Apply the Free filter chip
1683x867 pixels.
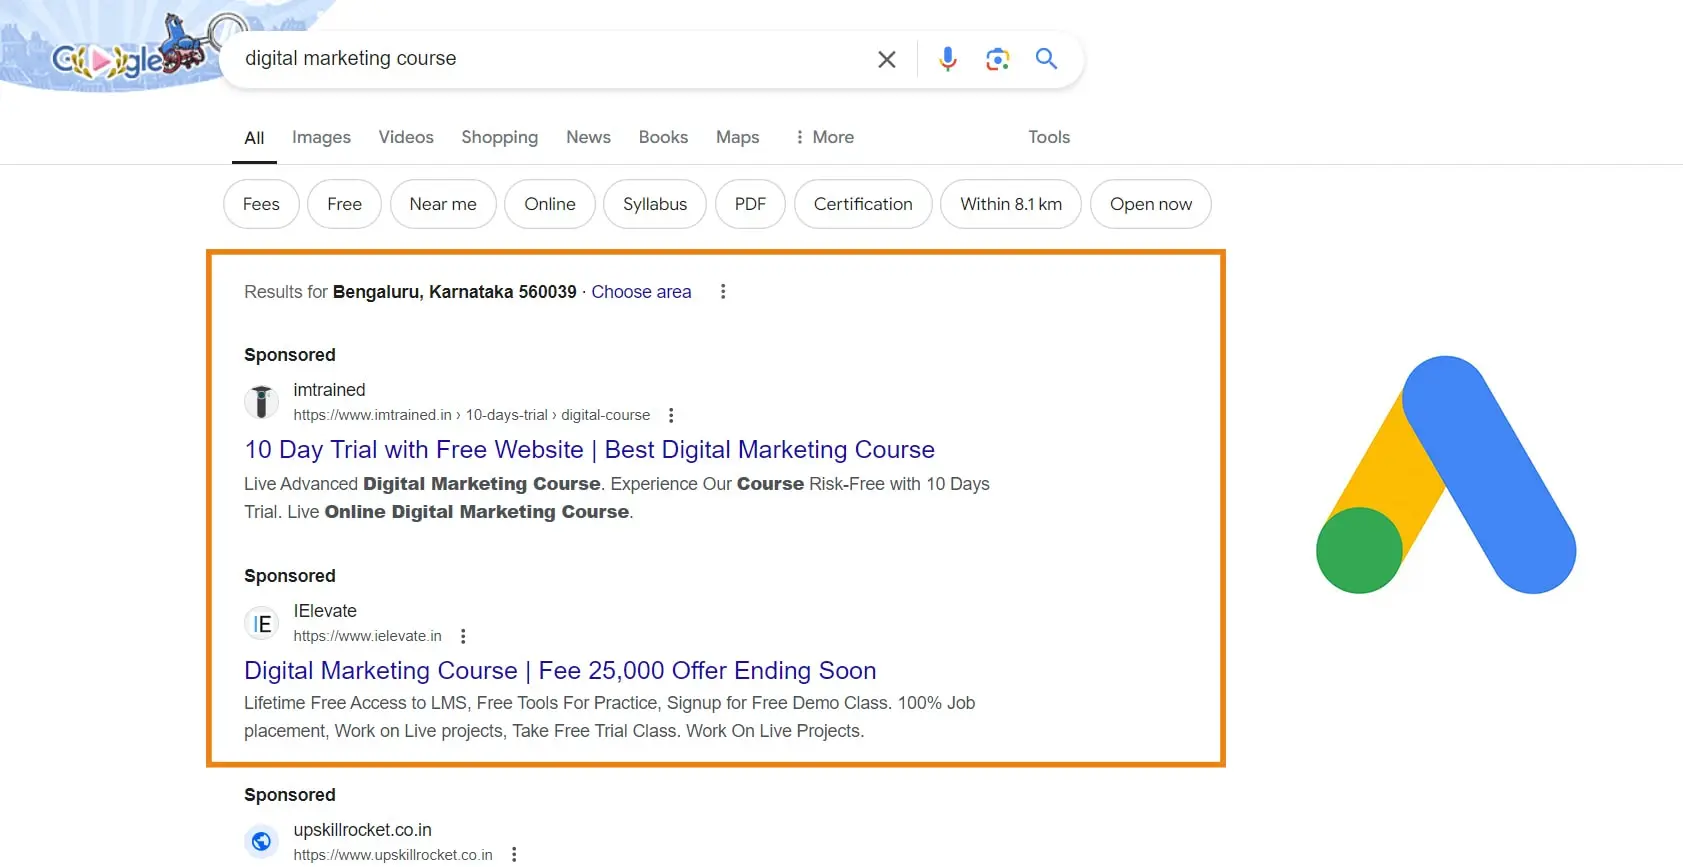[x=344, y=204]
